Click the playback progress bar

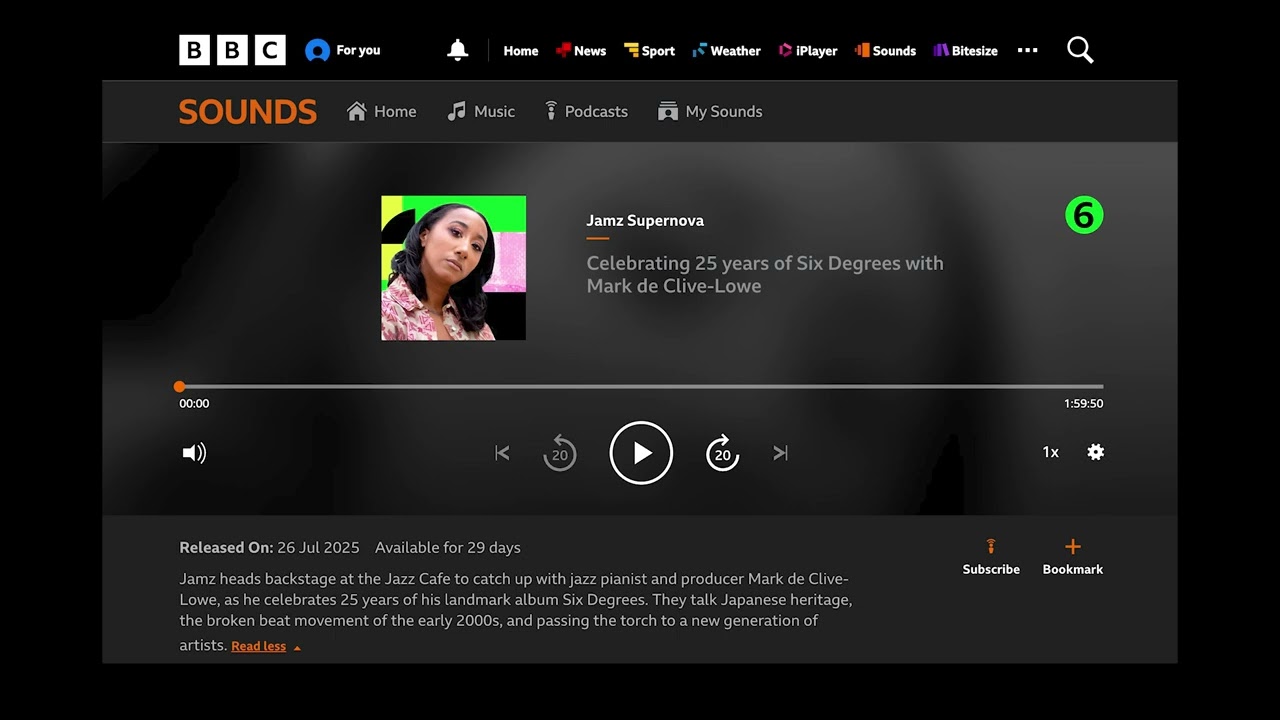click(641, 387)
